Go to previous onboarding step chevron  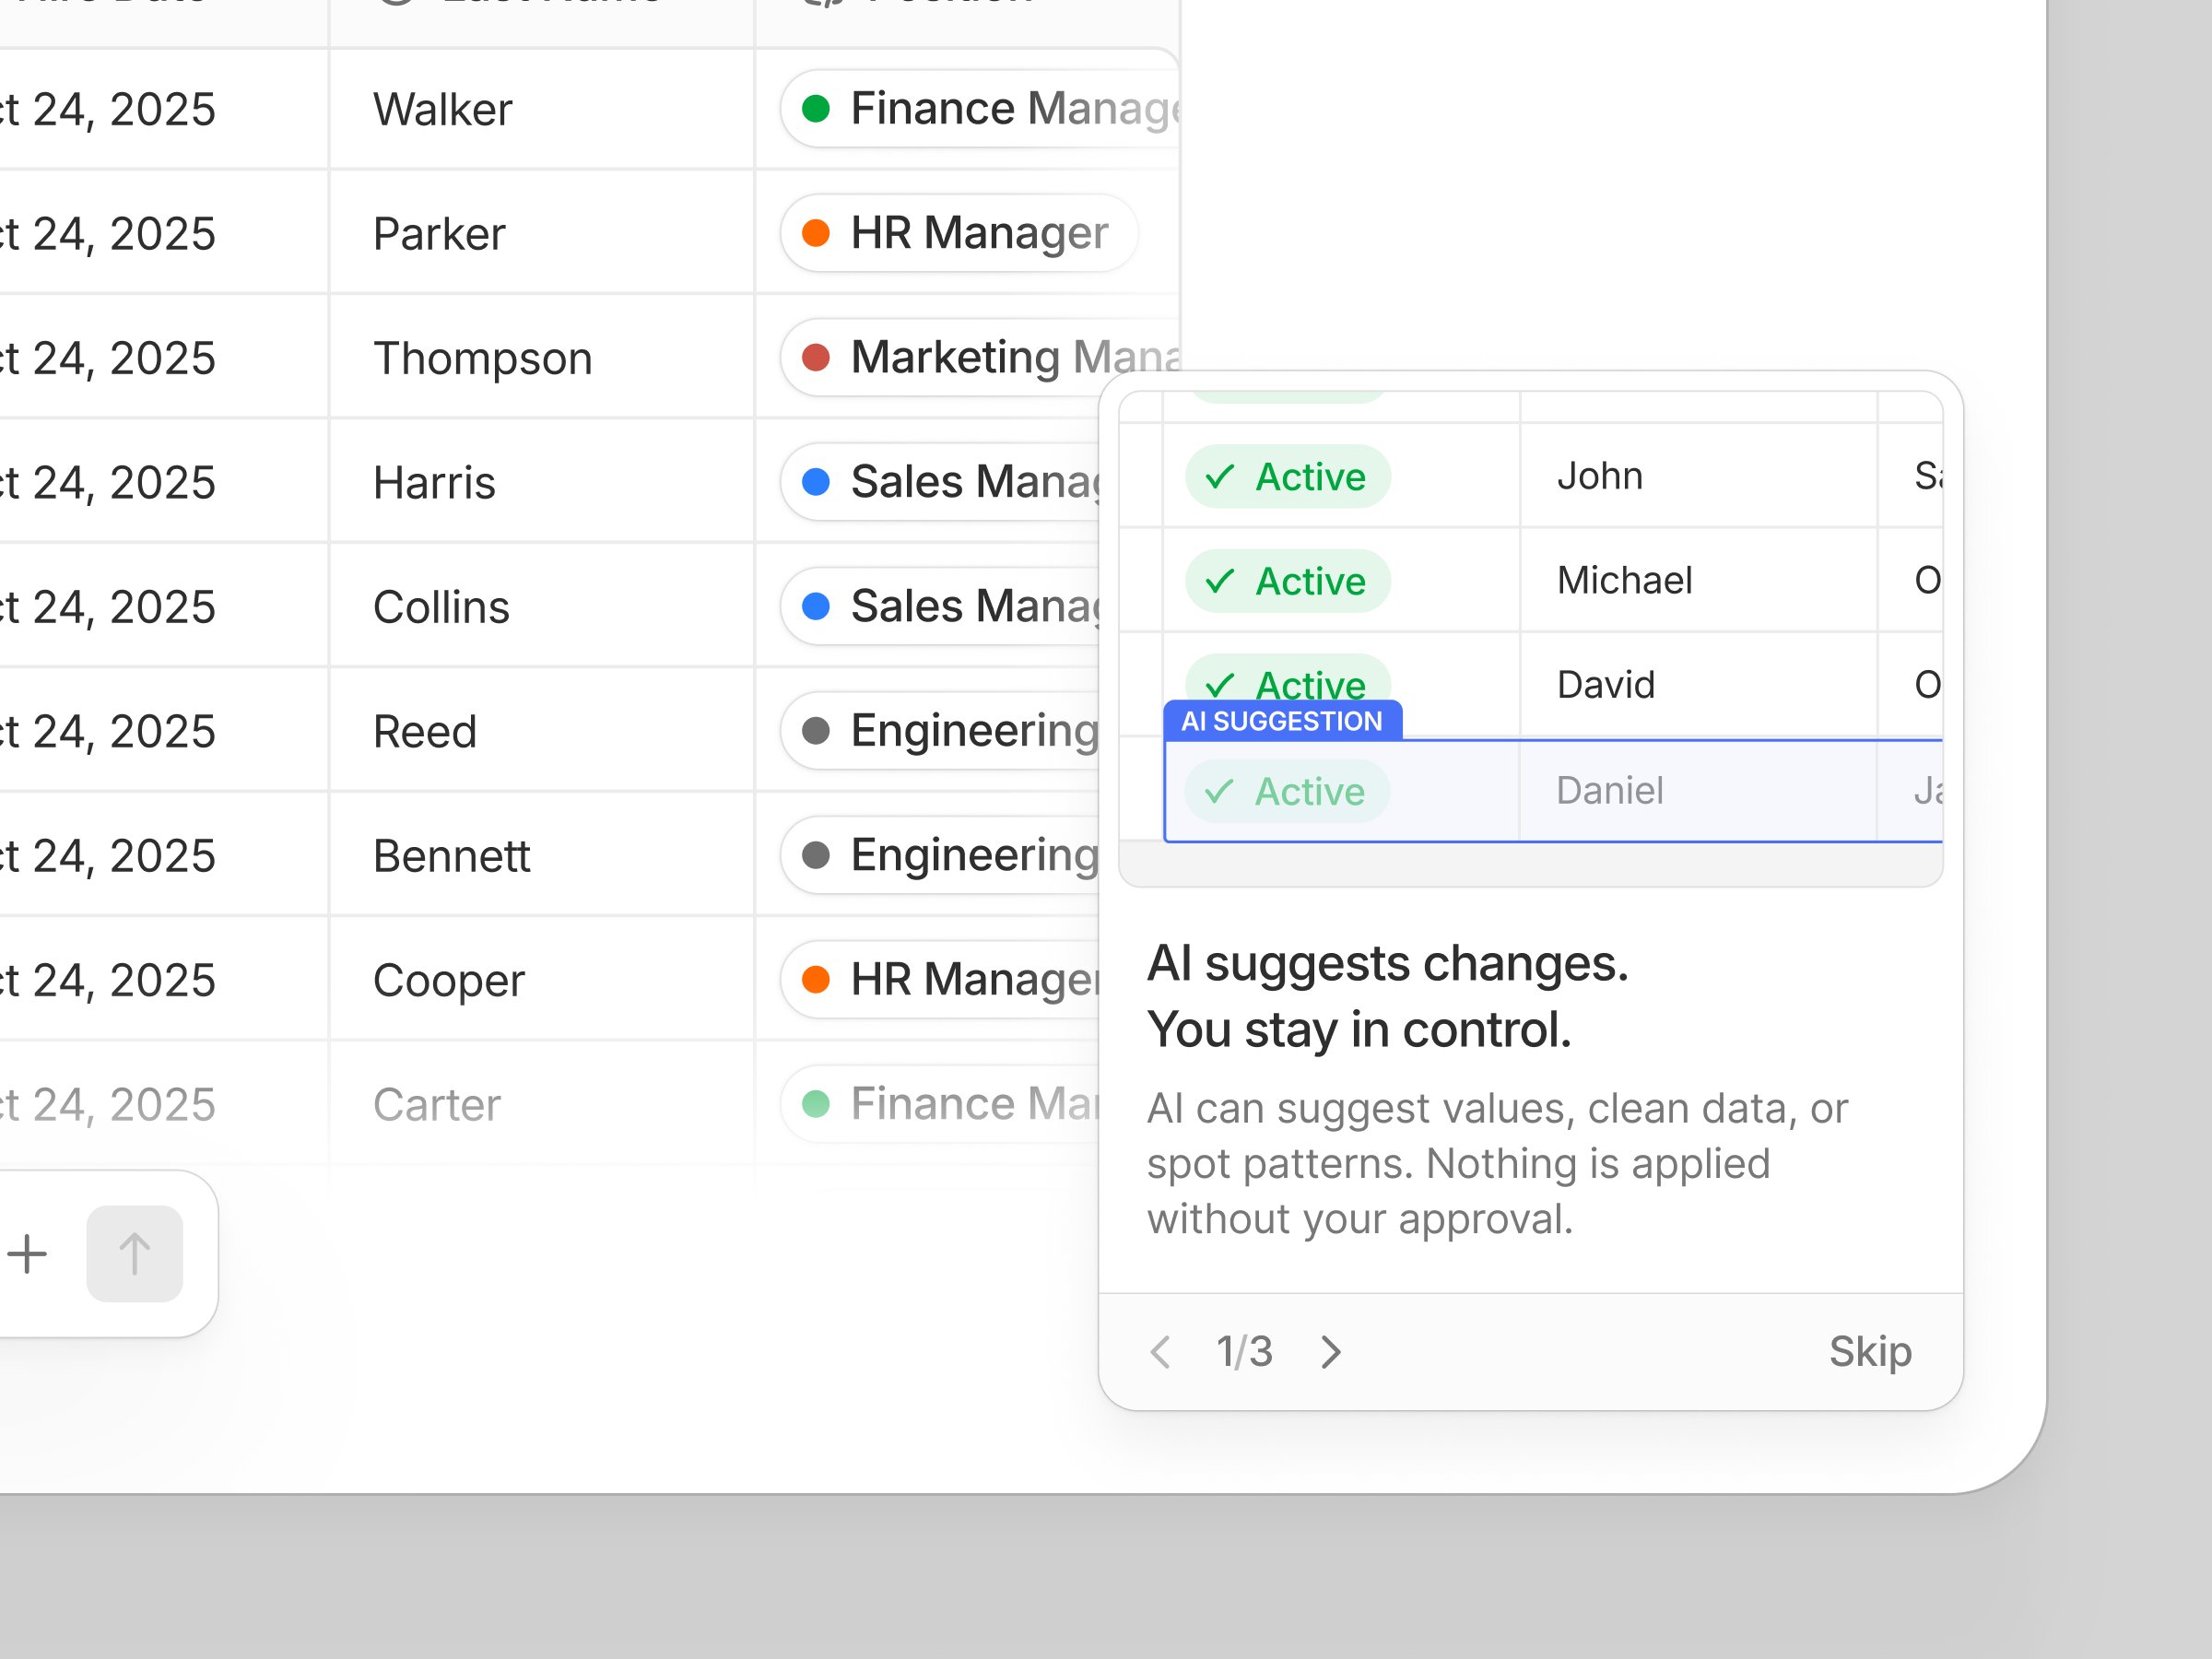click(x=1160, y=1352)
